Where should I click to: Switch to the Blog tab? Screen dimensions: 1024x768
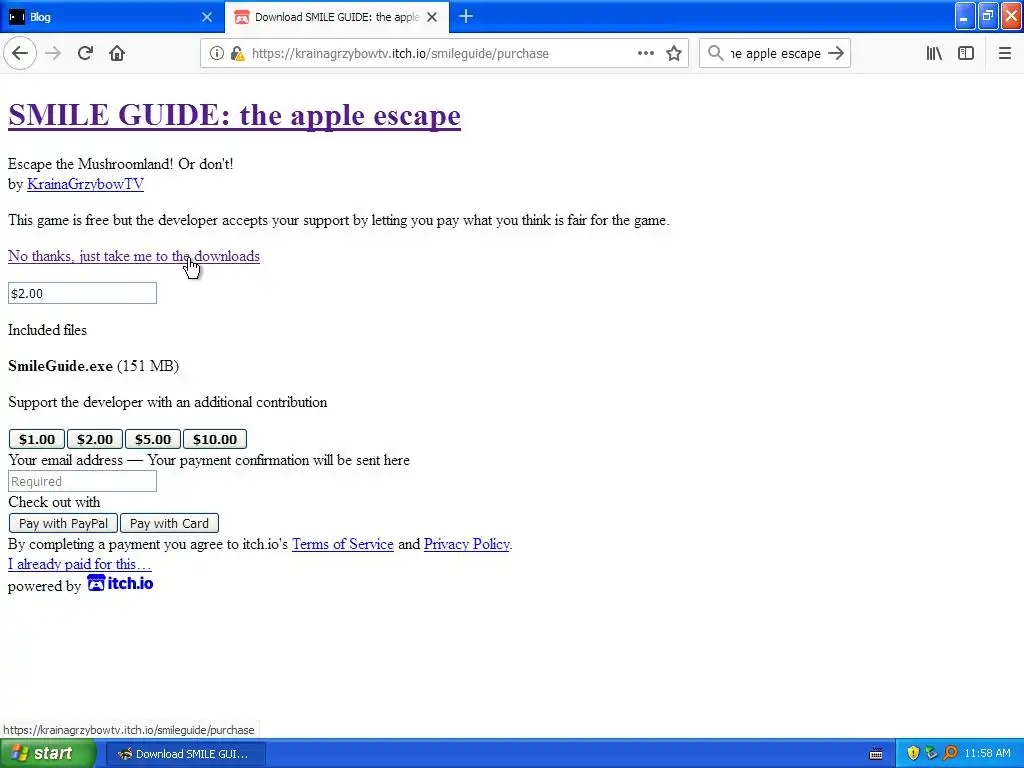pos(112,17)
